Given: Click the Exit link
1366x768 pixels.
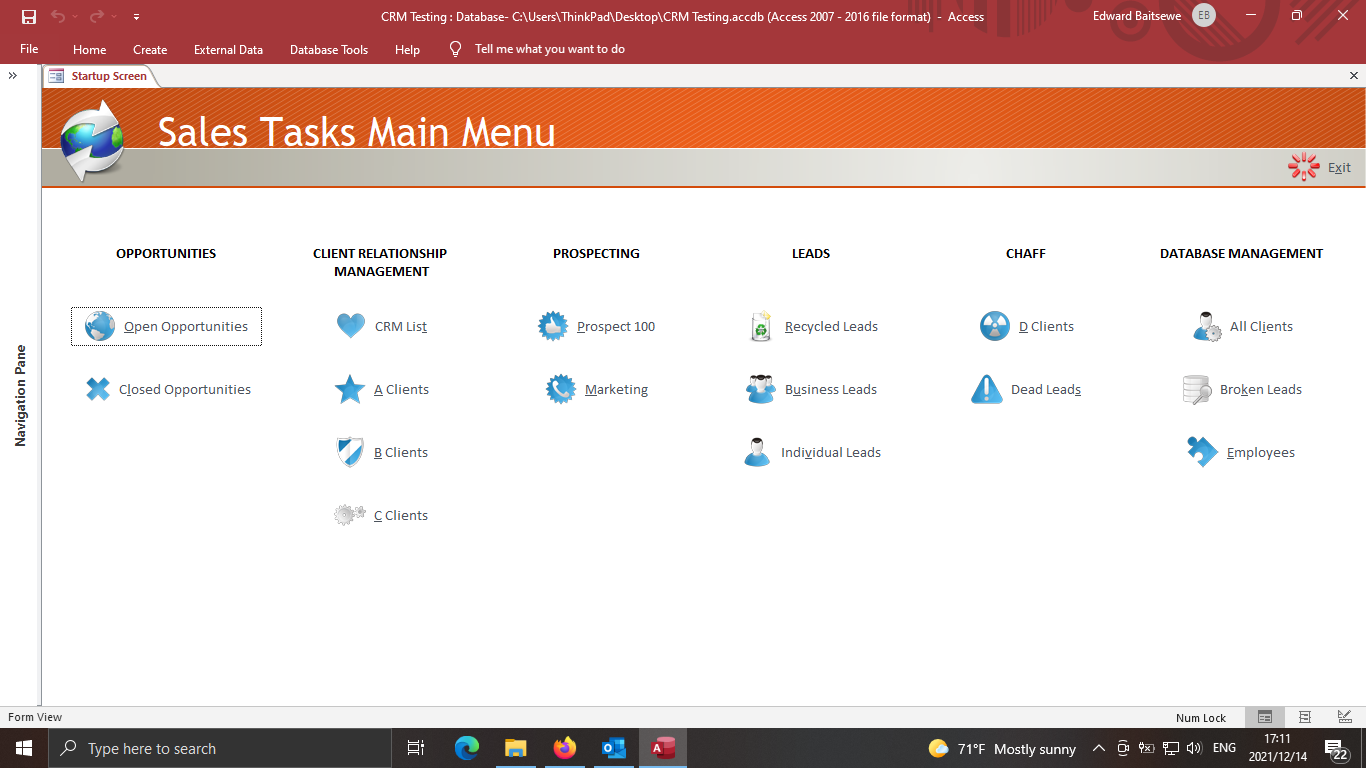Looking at the screenshot, I should coord(1338,167).
